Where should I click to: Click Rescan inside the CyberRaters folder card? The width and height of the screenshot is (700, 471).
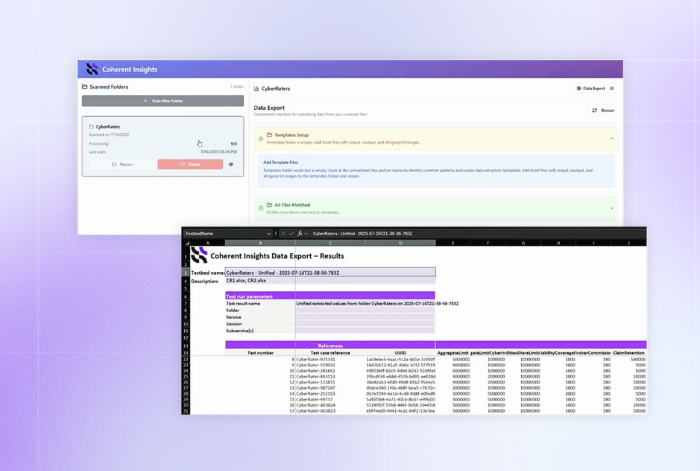pyautogui.click(x=122, y=164)
